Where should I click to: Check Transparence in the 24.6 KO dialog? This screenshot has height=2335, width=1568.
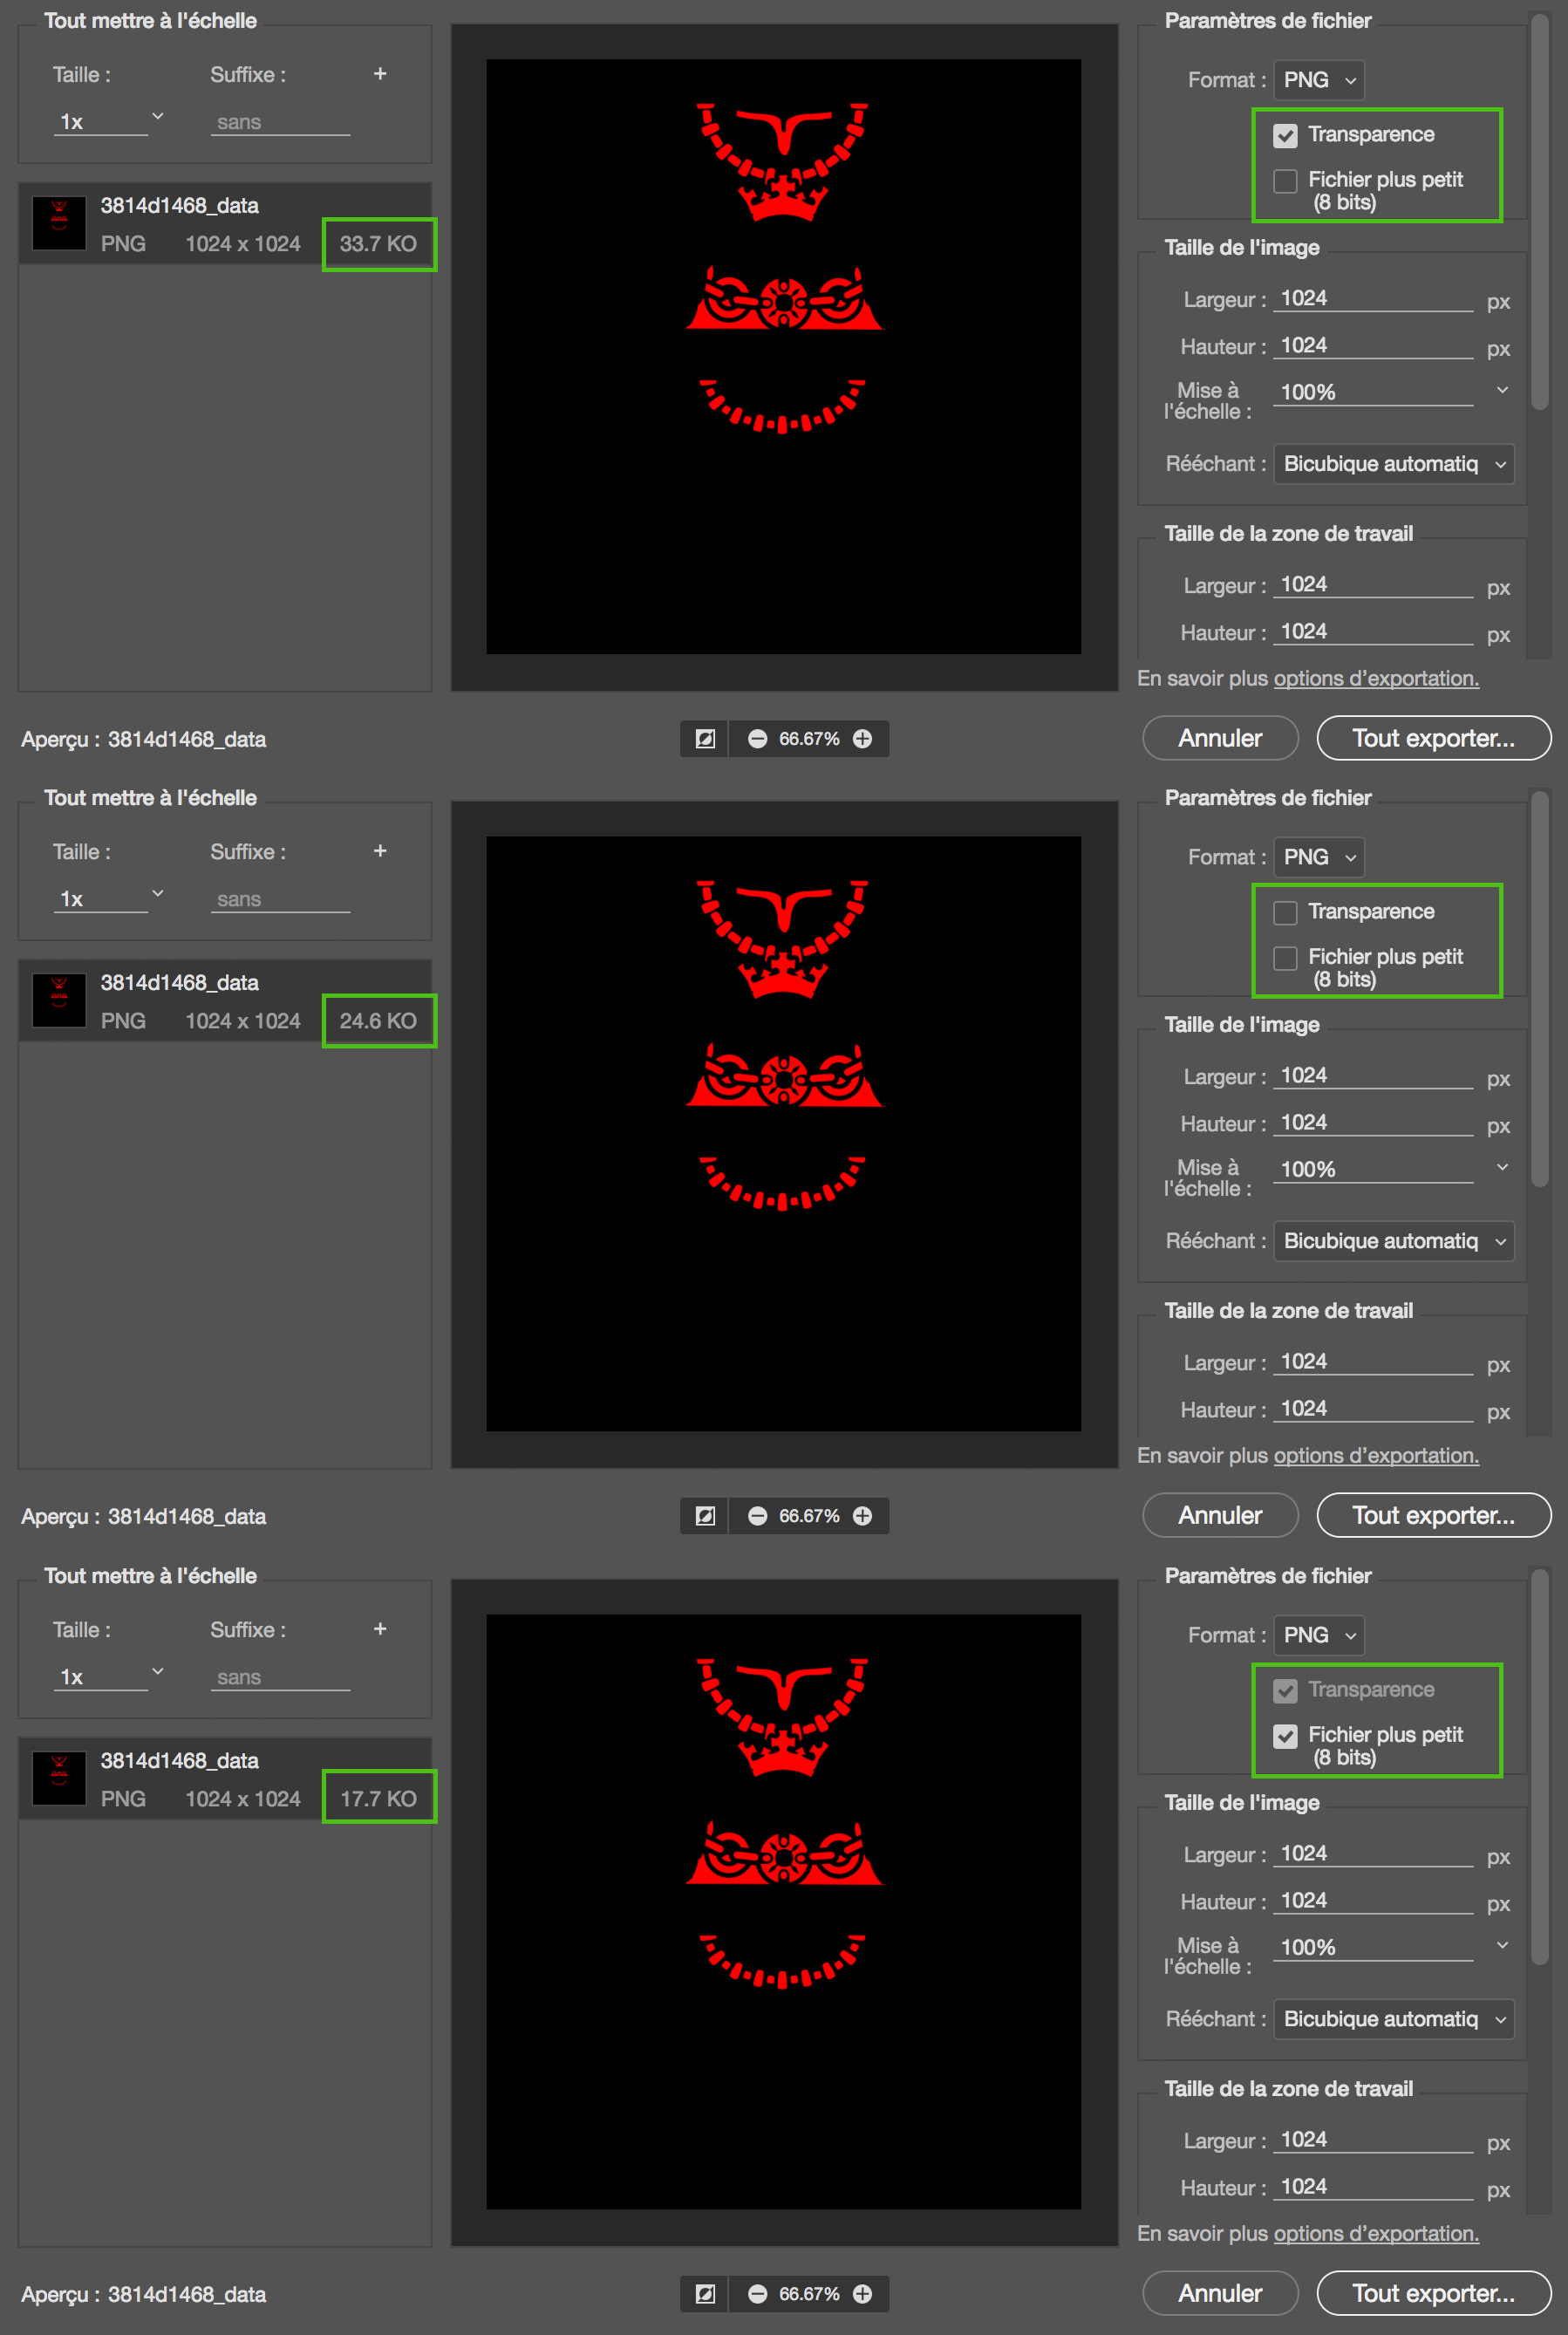(x=1285, y=912)
